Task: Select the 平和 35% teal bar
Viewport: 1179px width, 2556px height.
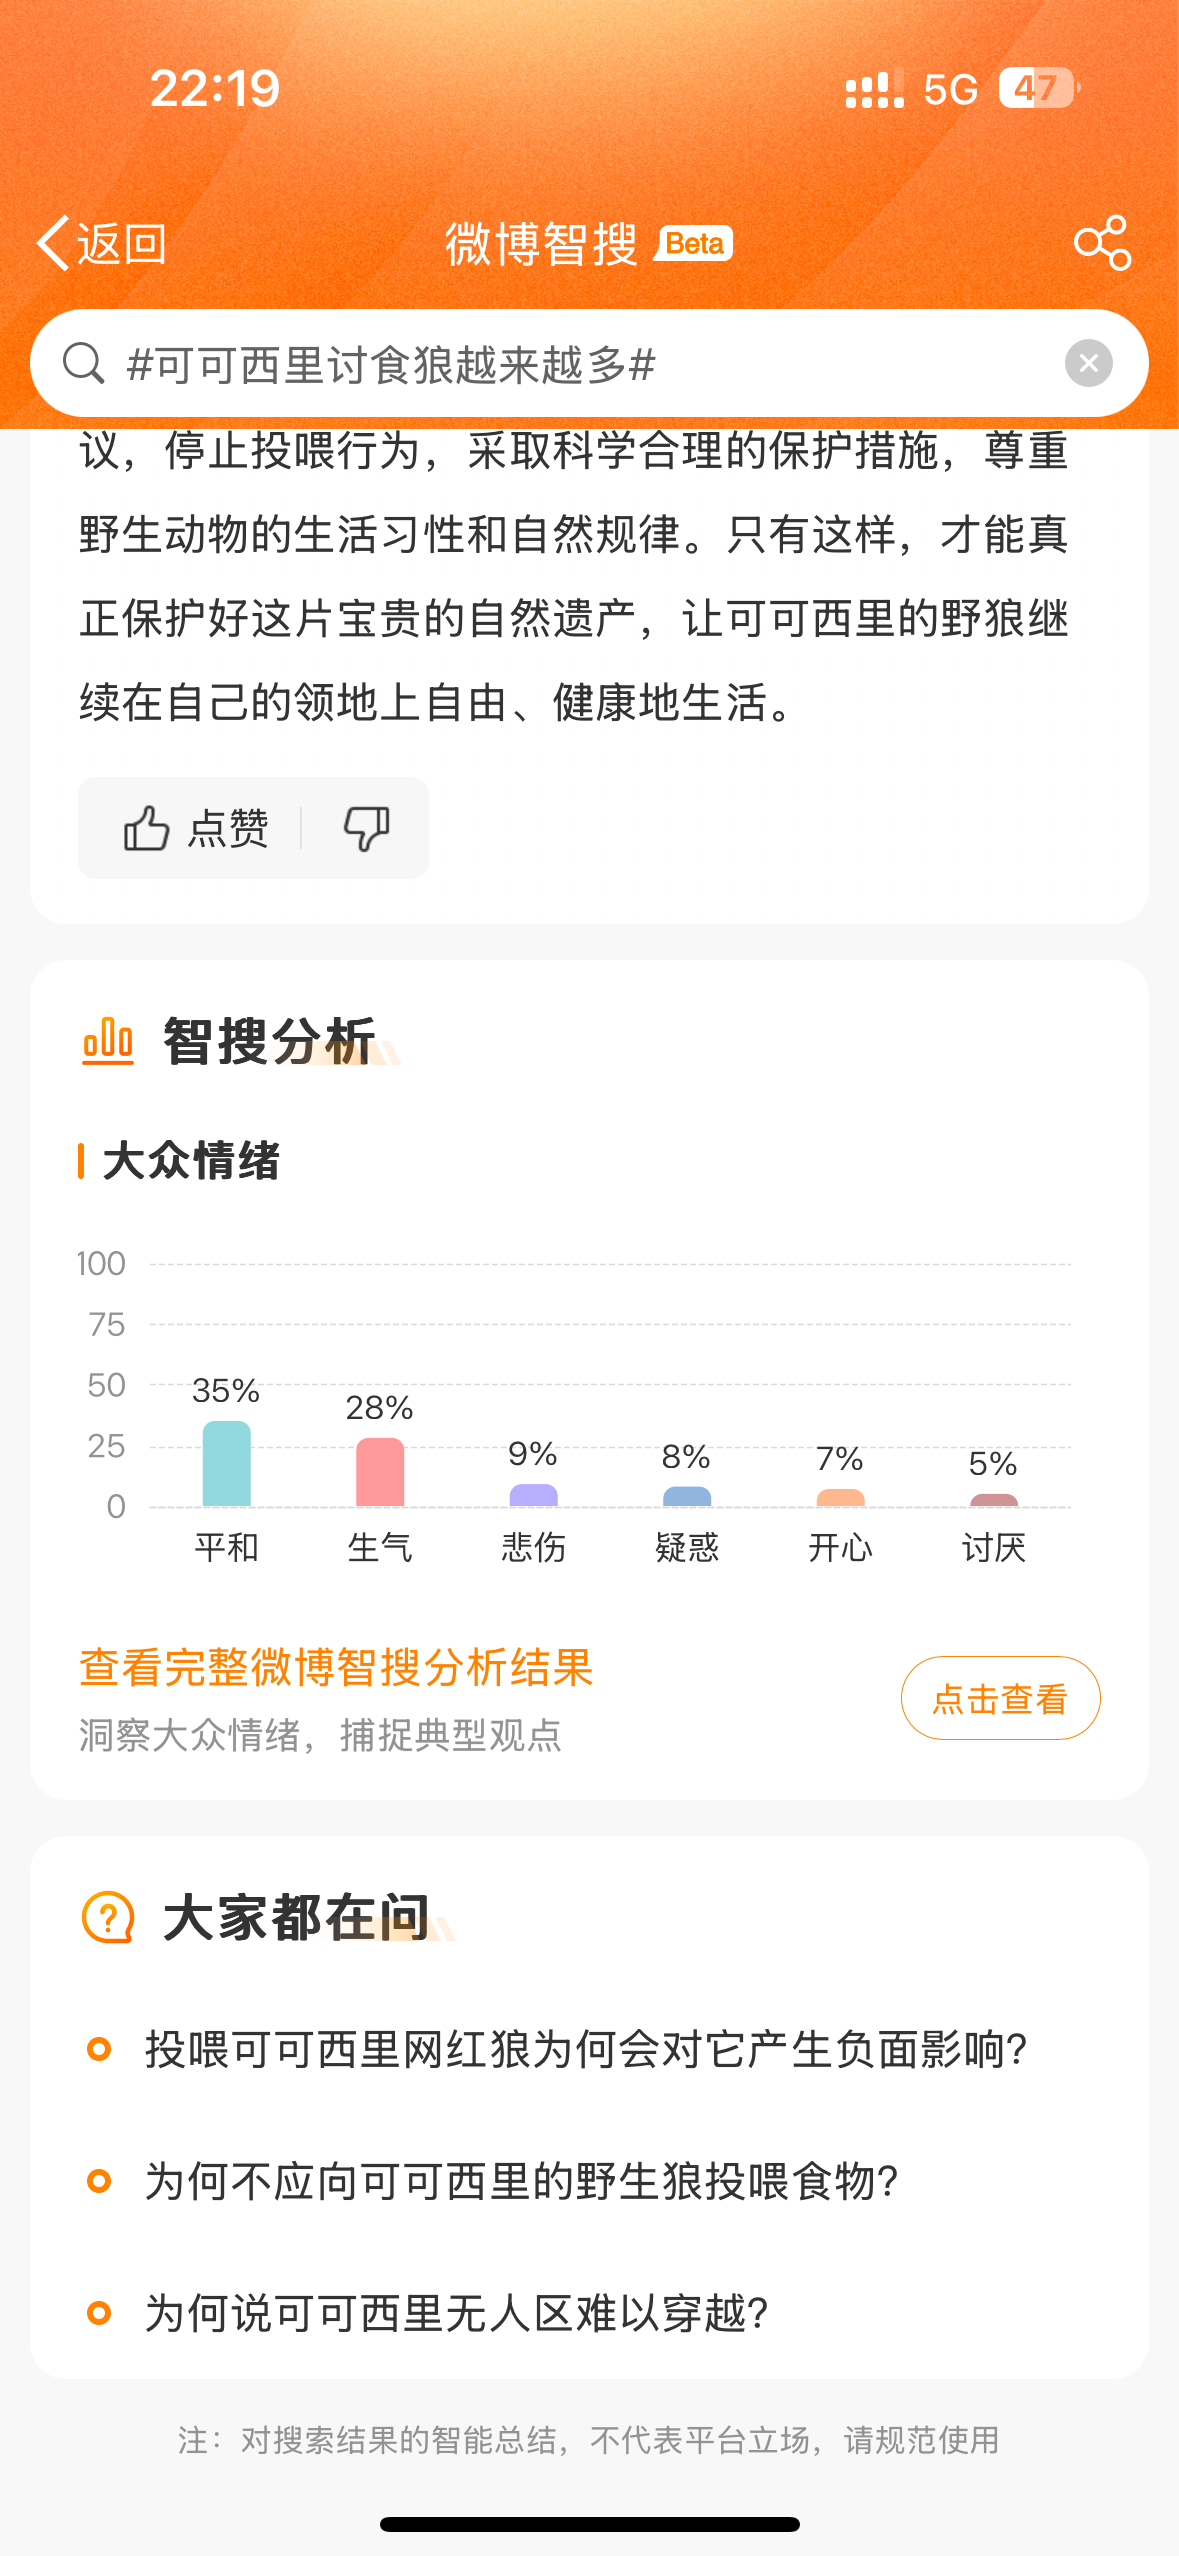Action: [x=226, y=1463]
